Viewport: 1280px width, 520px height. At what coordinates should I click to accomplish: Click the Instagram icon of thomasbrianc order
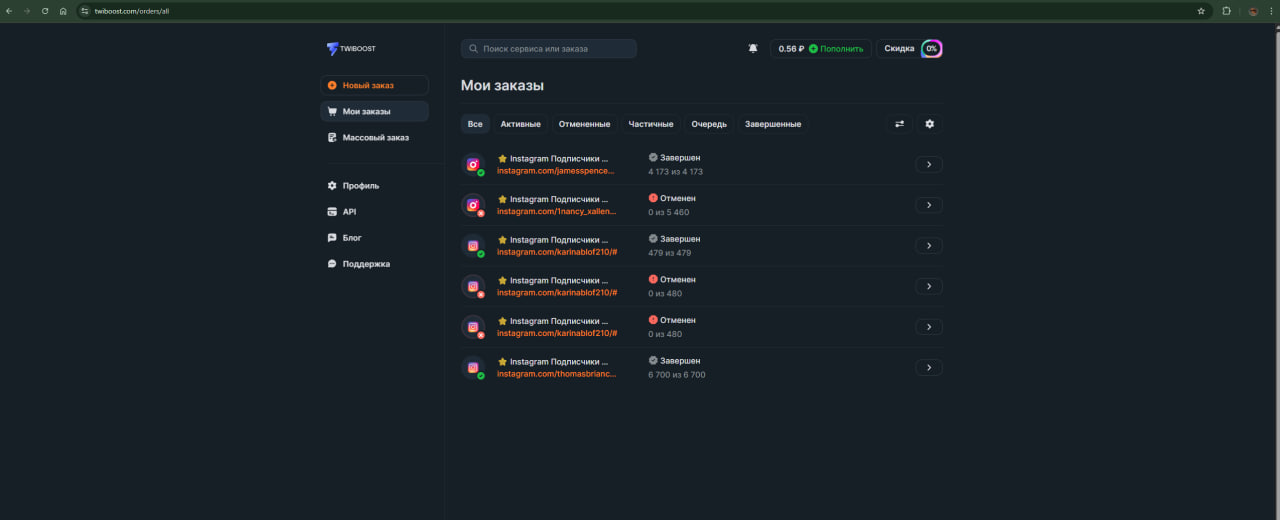click(x=473, y=367)
